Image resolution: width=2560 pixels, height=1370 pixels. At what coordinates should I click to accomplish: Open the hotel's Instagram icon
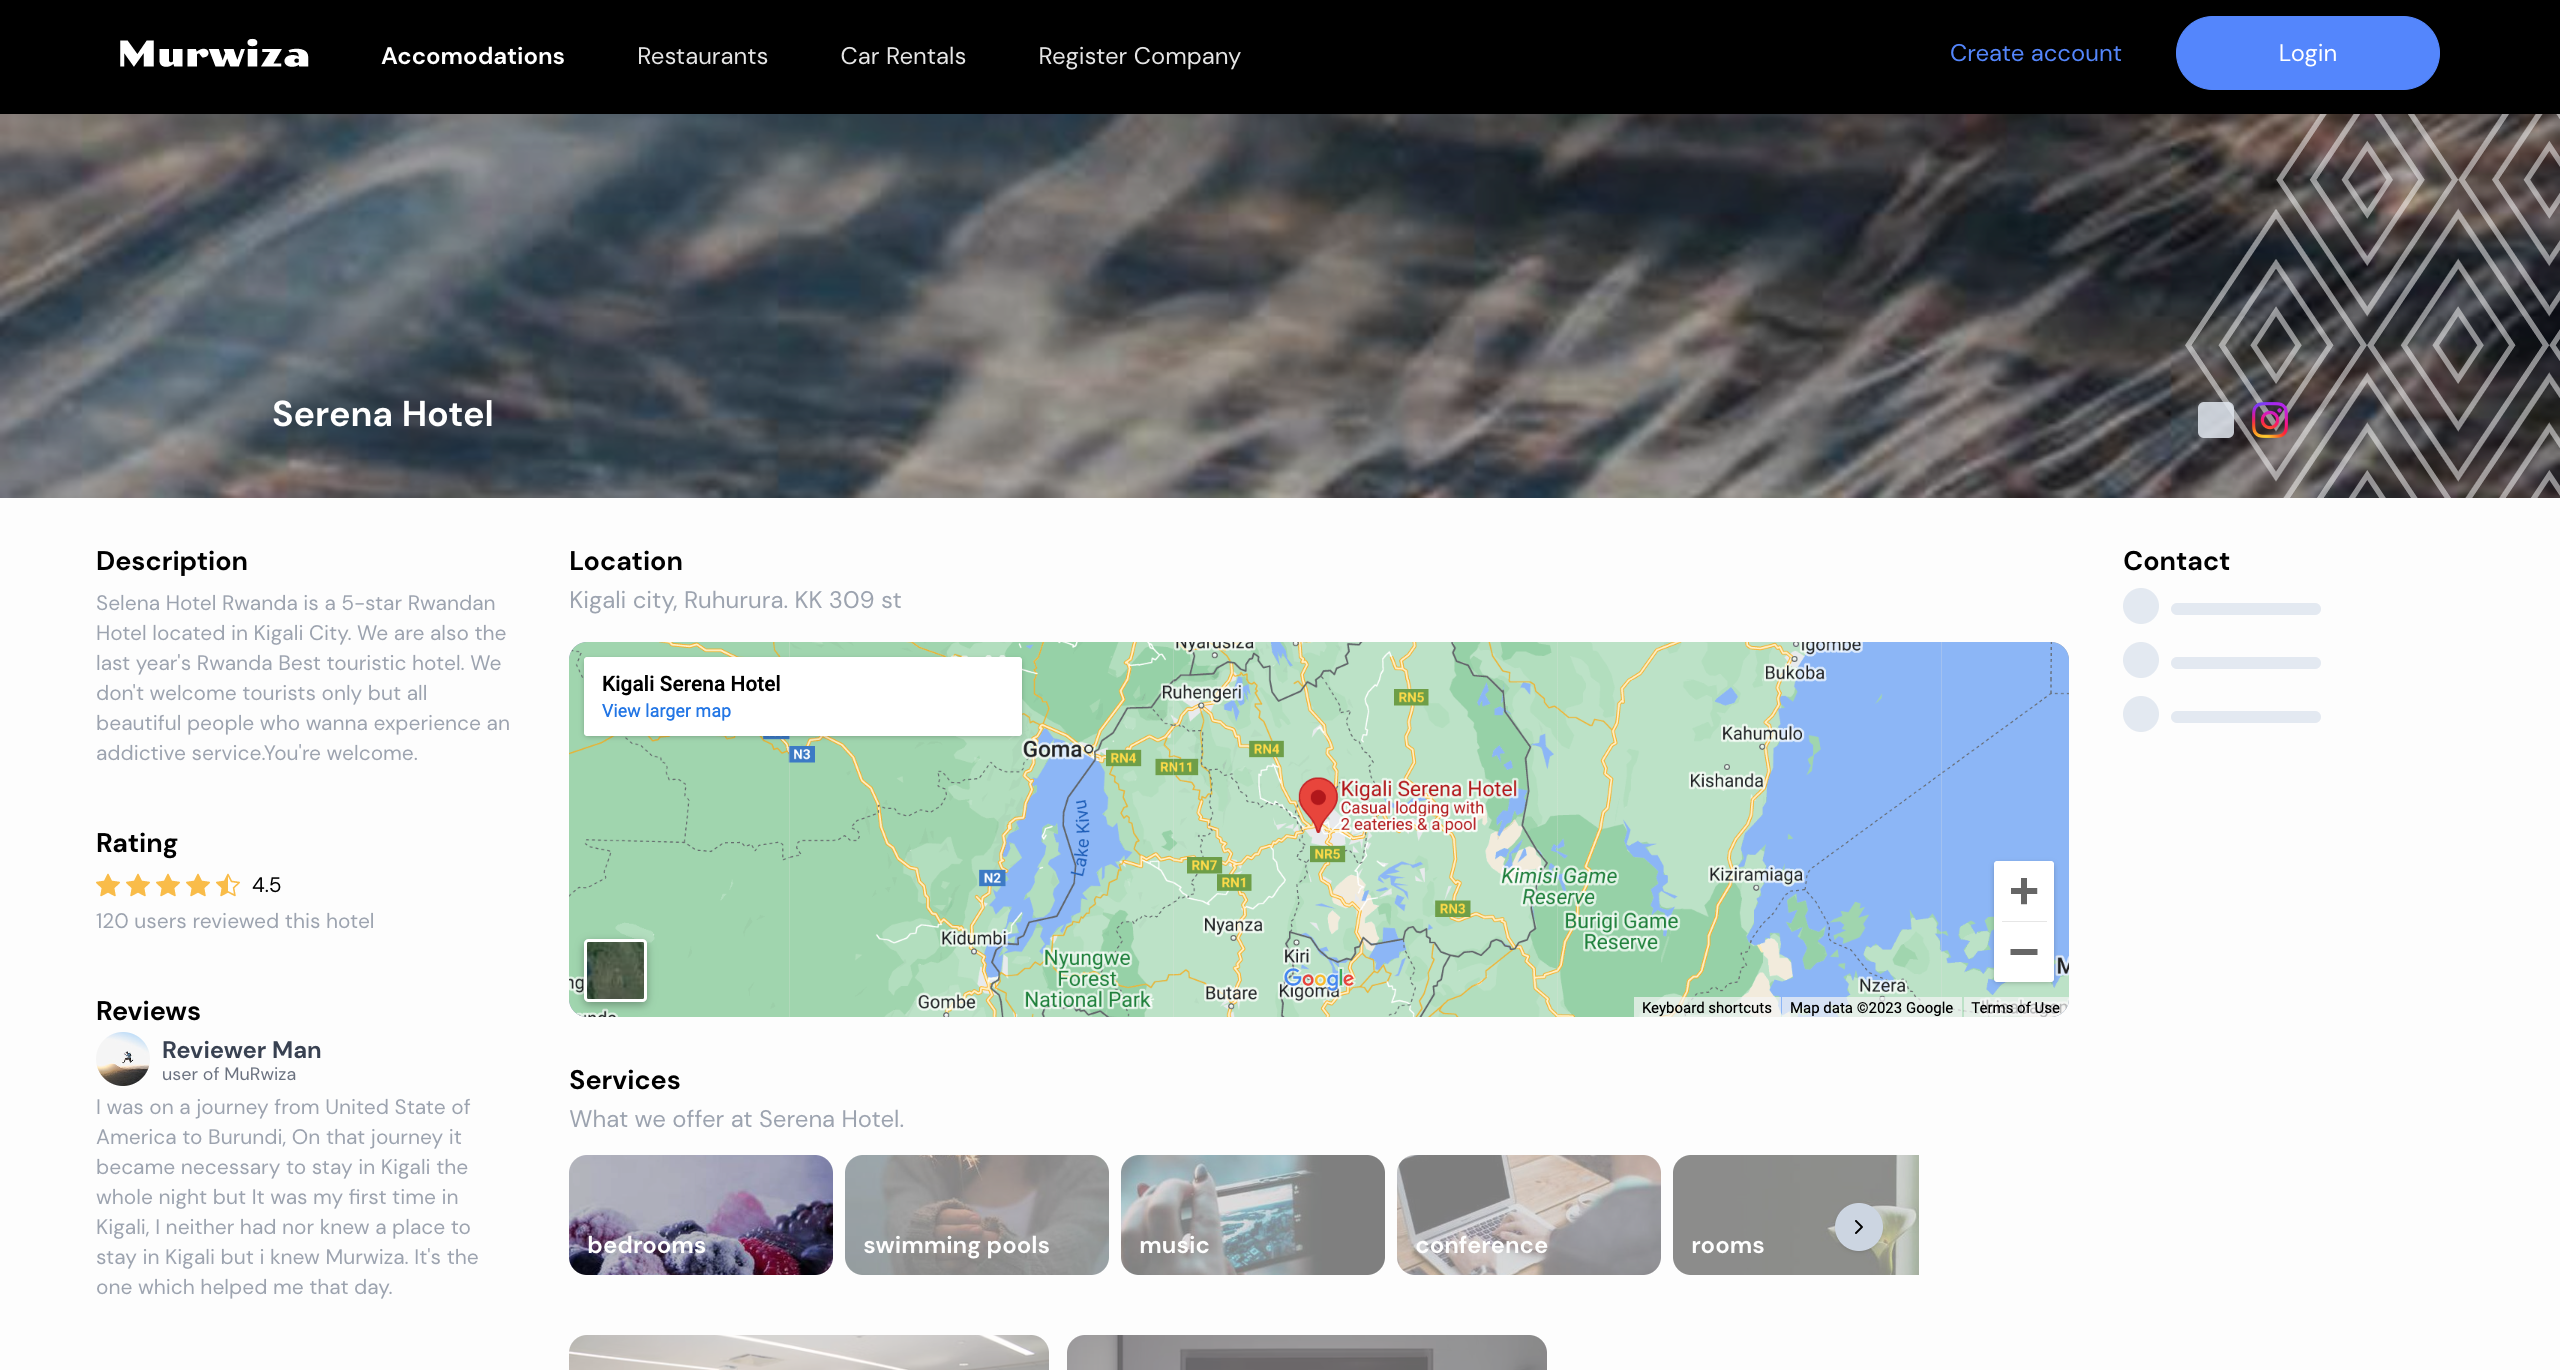click(x=2270, y=420)
